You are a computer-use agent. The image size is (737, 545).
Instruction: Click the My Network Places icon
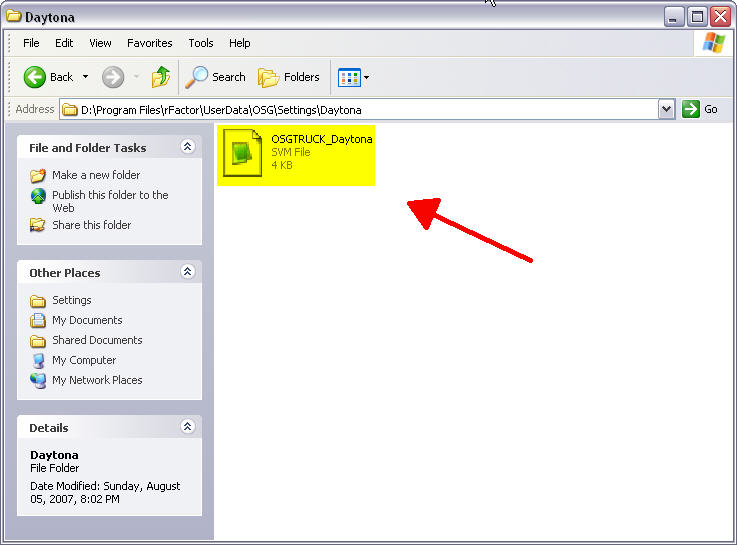(38, 381)
